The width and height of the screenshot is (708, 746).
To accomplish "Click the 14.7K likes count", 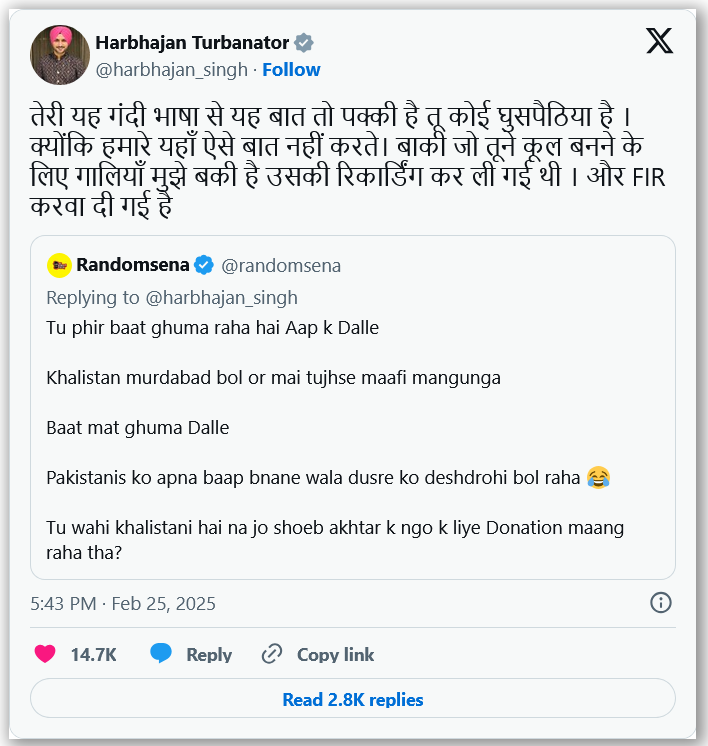I will pos(93,655).
